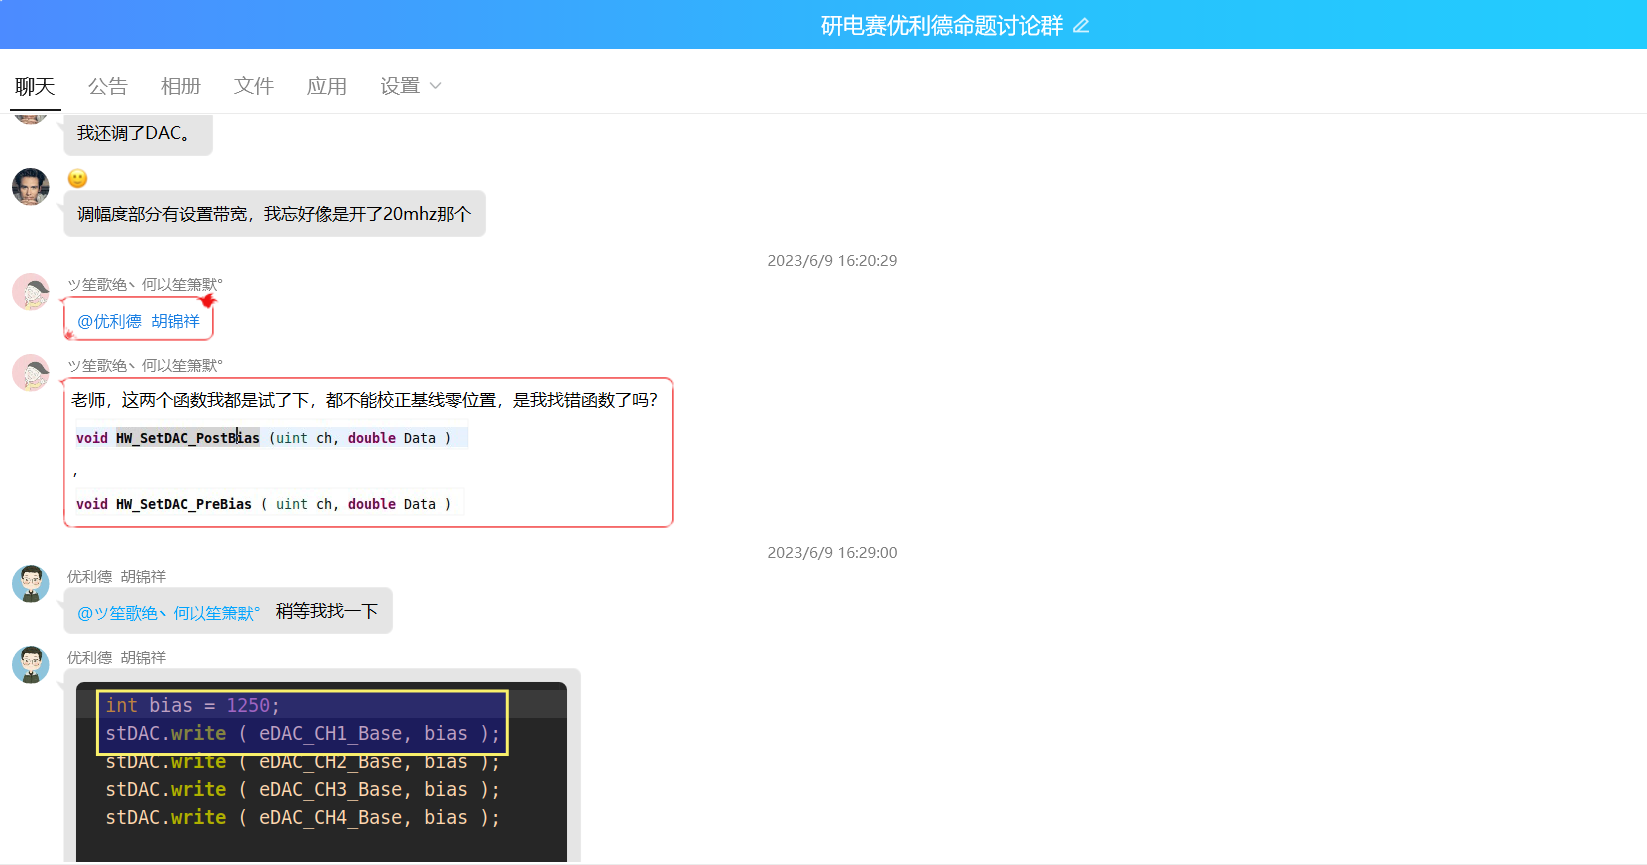1647x865 pixels.
Task: Click the eDAC_CH4_Base line in code image
Action: point(303,818)
